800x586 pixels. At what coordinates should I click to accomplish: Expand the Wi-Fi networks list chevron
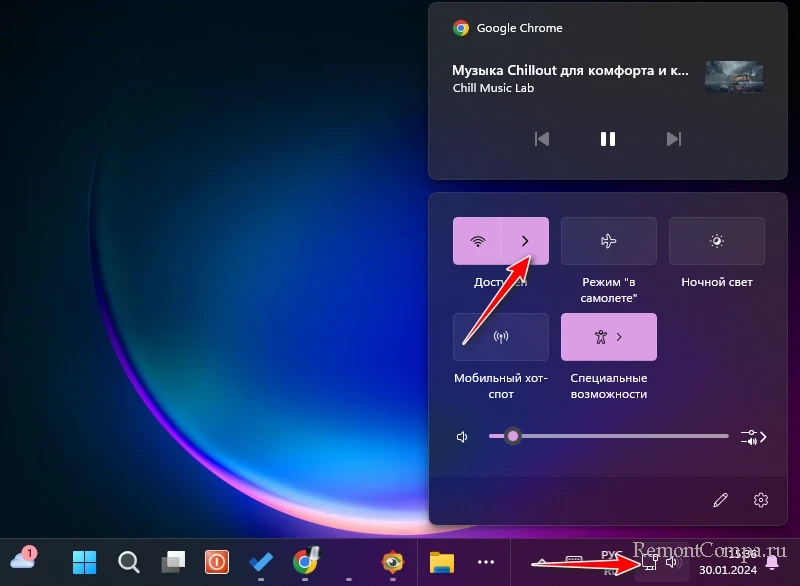[525, 241]
